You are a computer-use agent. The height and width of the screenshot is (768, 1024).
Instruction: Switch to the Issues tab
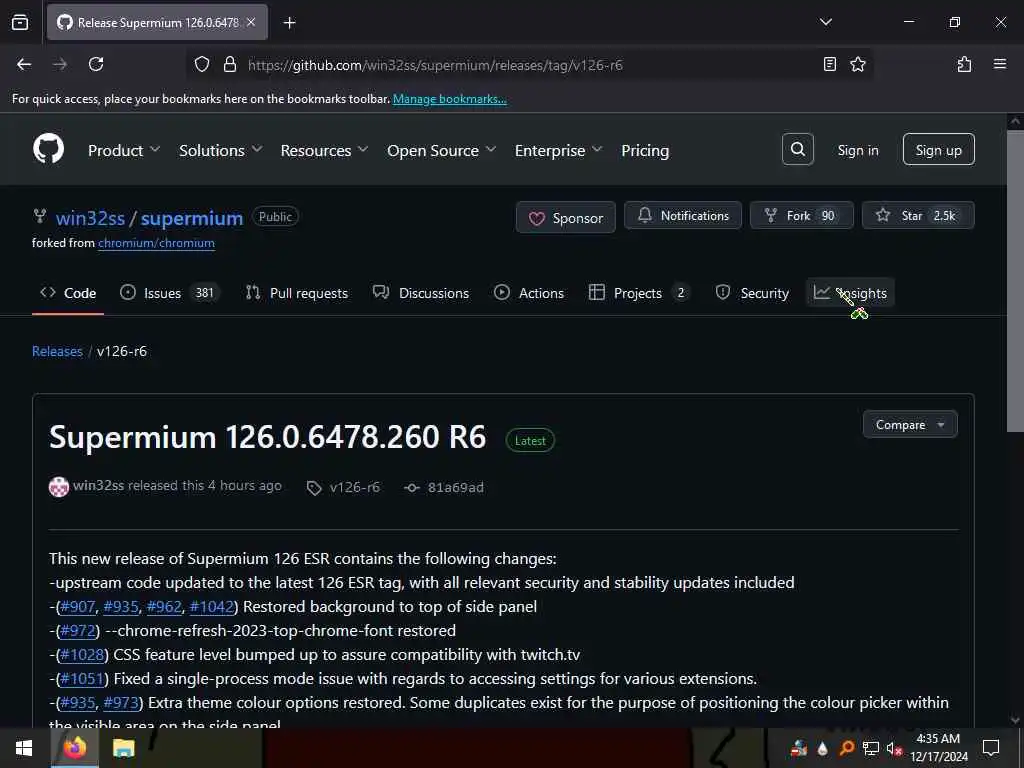pyautogui.click(x=168, y=293)
